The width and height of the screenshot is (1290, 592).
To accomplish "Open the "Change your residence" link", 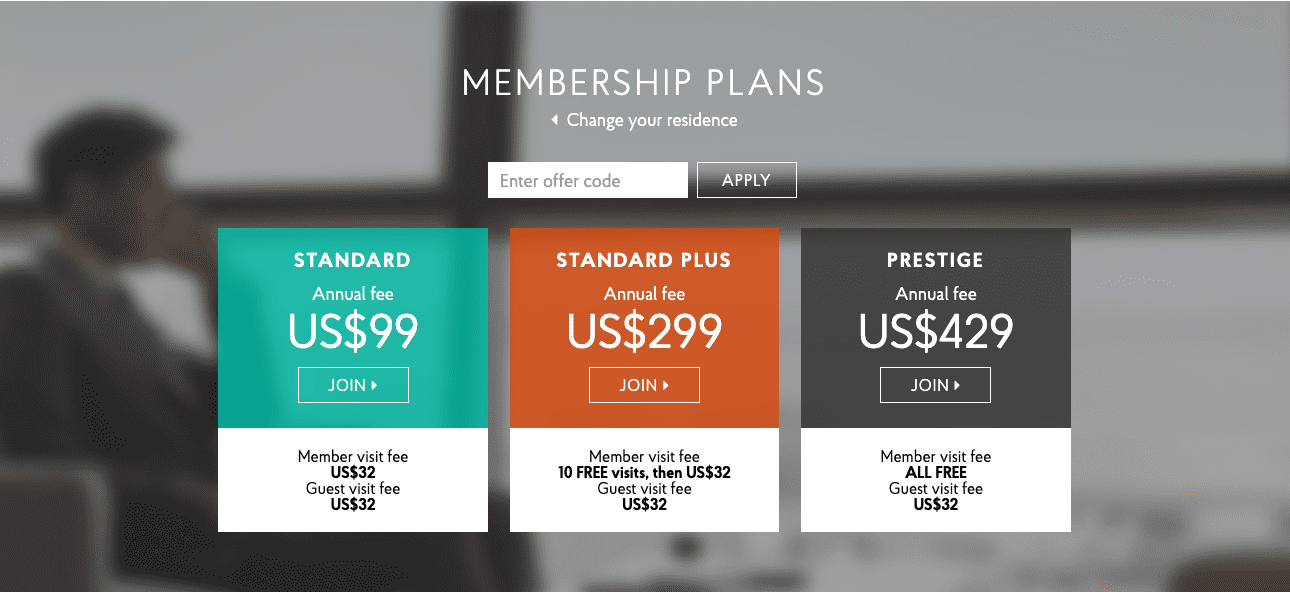I will pos(651,119).
